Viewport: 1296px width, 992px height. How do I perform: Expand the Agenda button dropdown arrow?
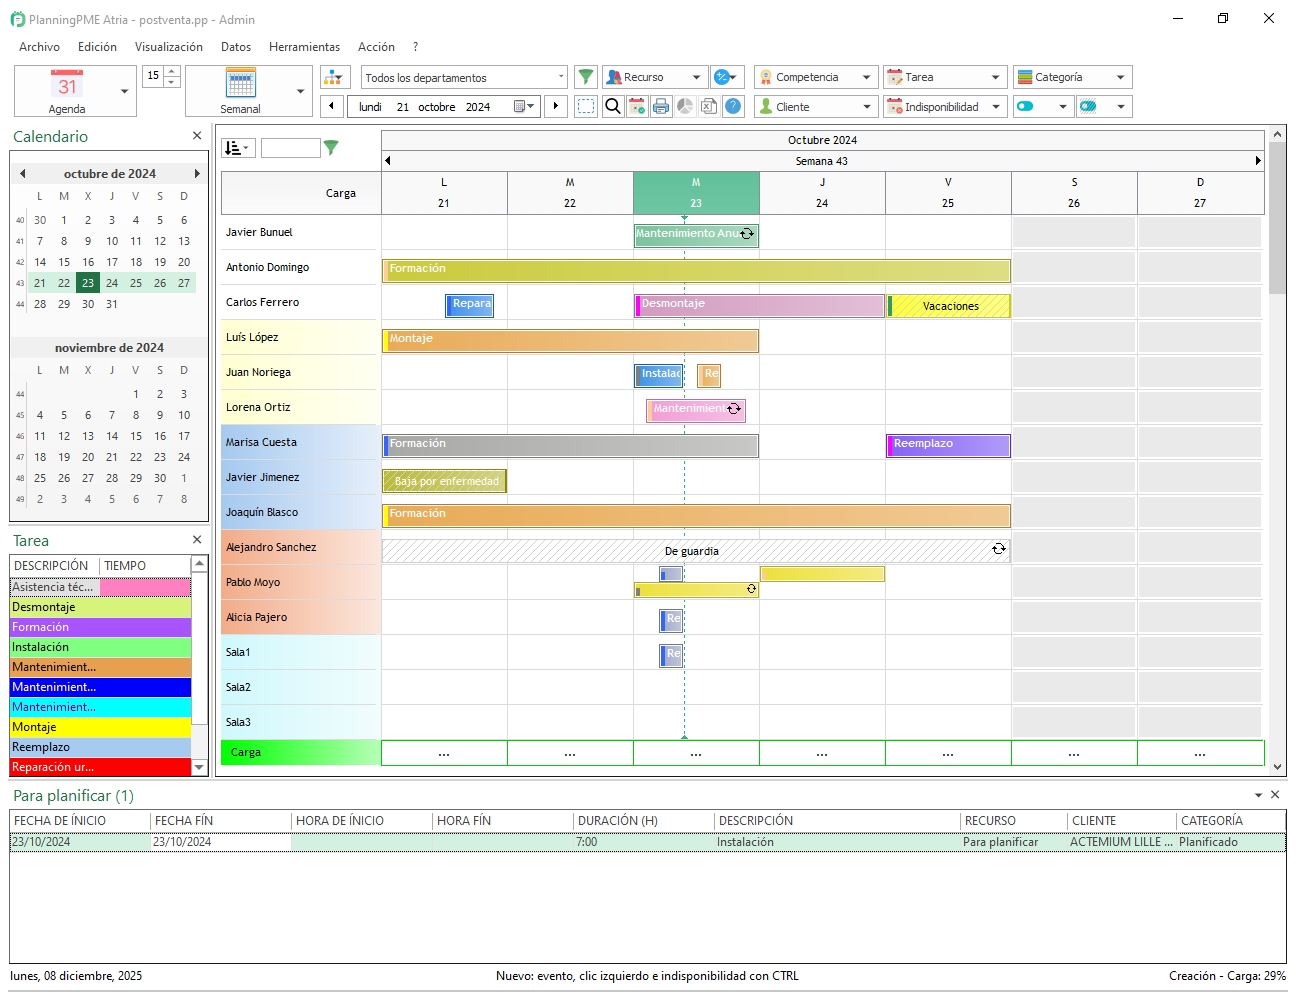(x=125, y=91)
